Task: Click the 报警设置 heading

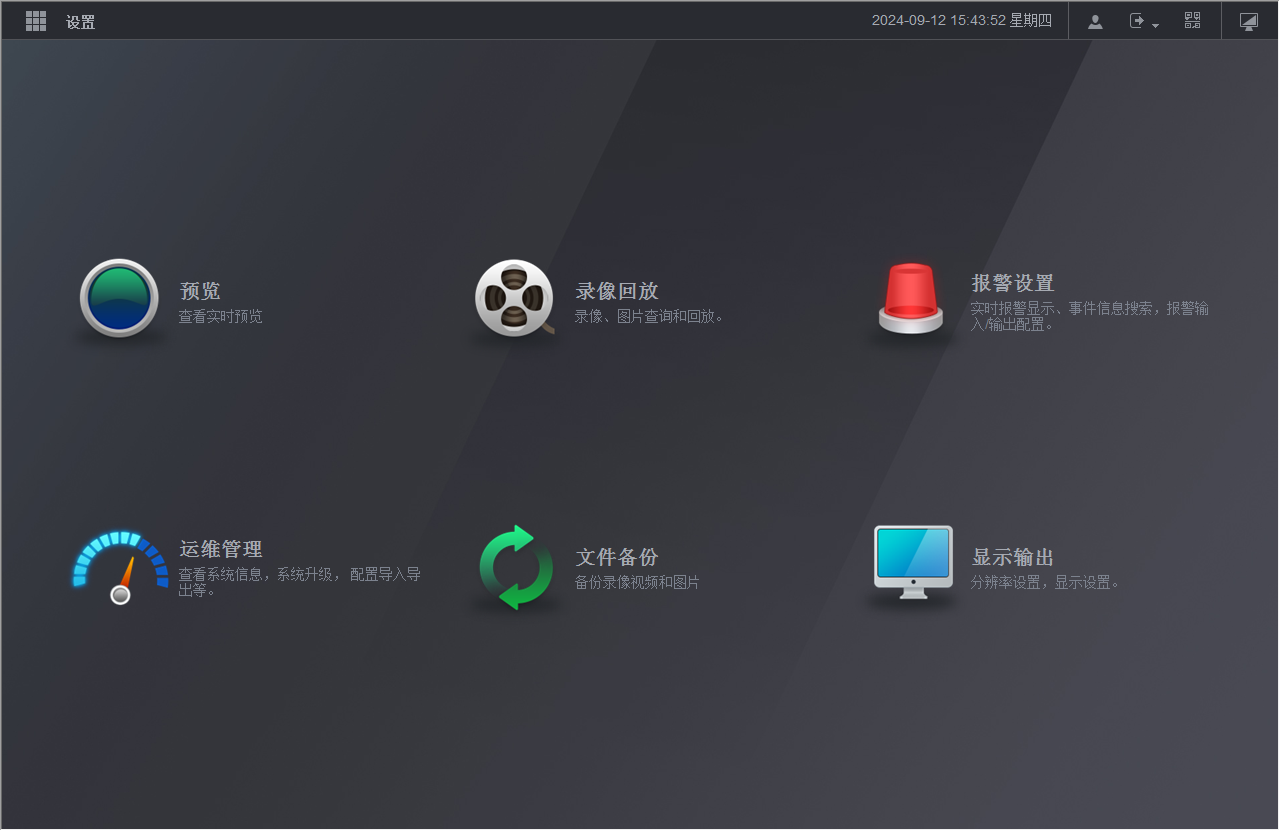Action: point(1013,283)
